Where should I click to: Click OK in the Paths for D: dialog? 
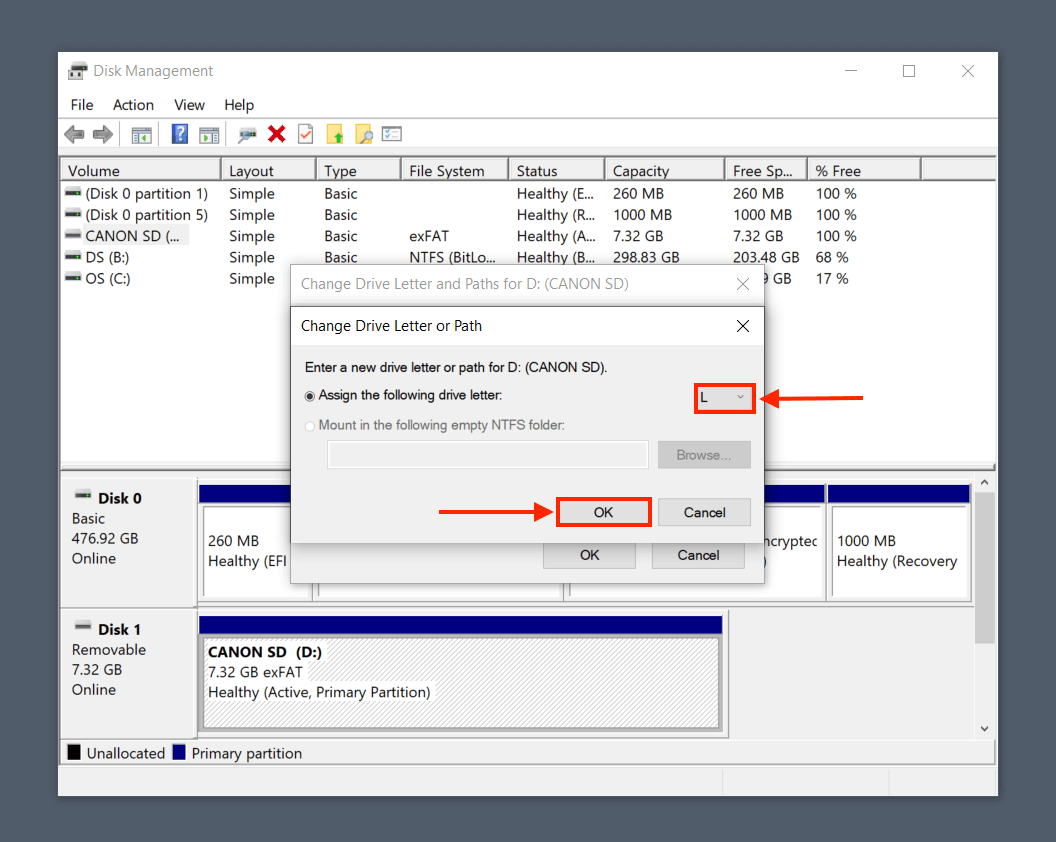tap(589, 555)
